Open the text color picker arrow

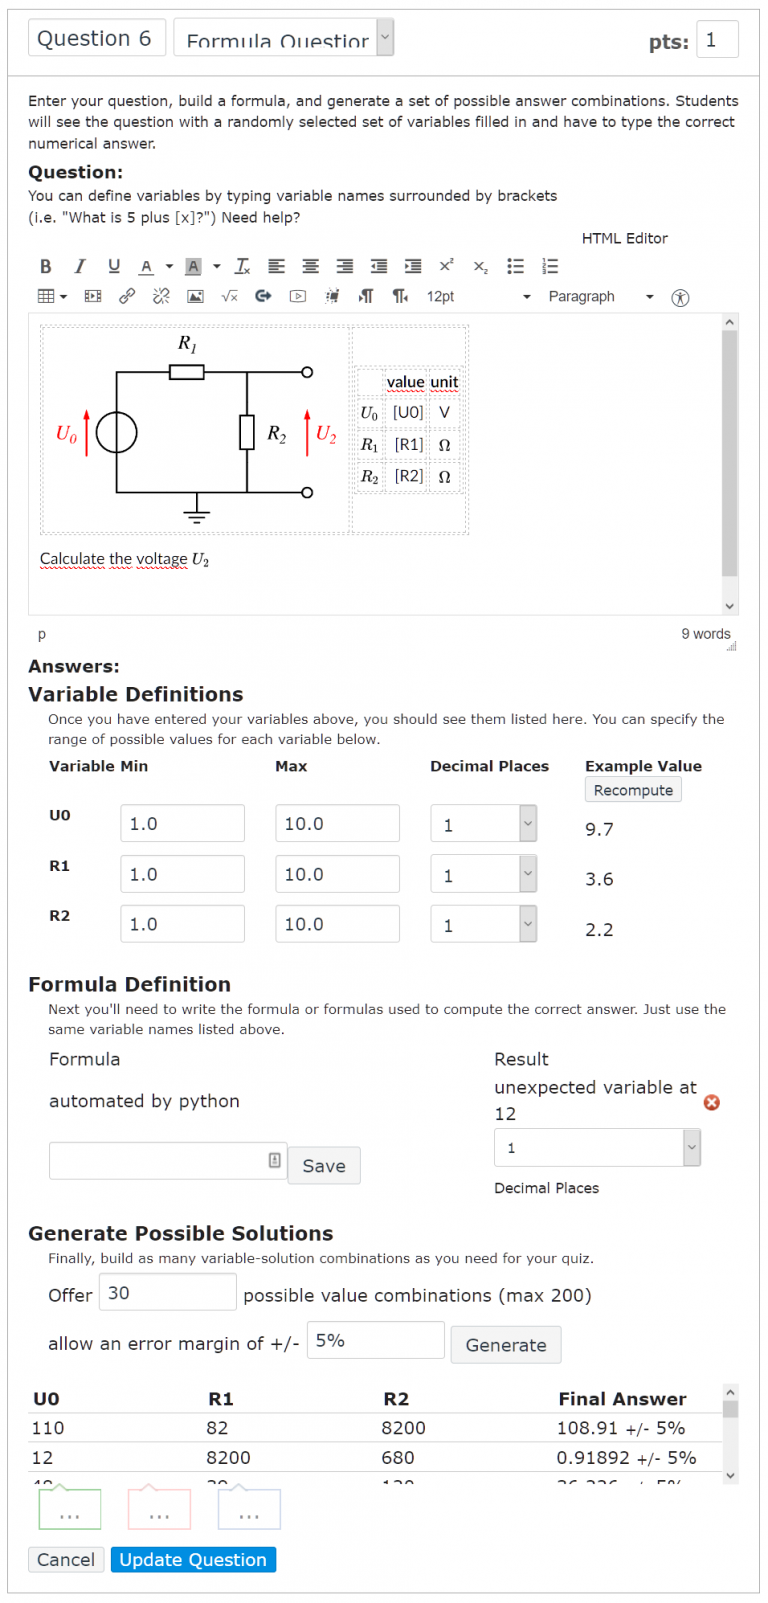169,266
